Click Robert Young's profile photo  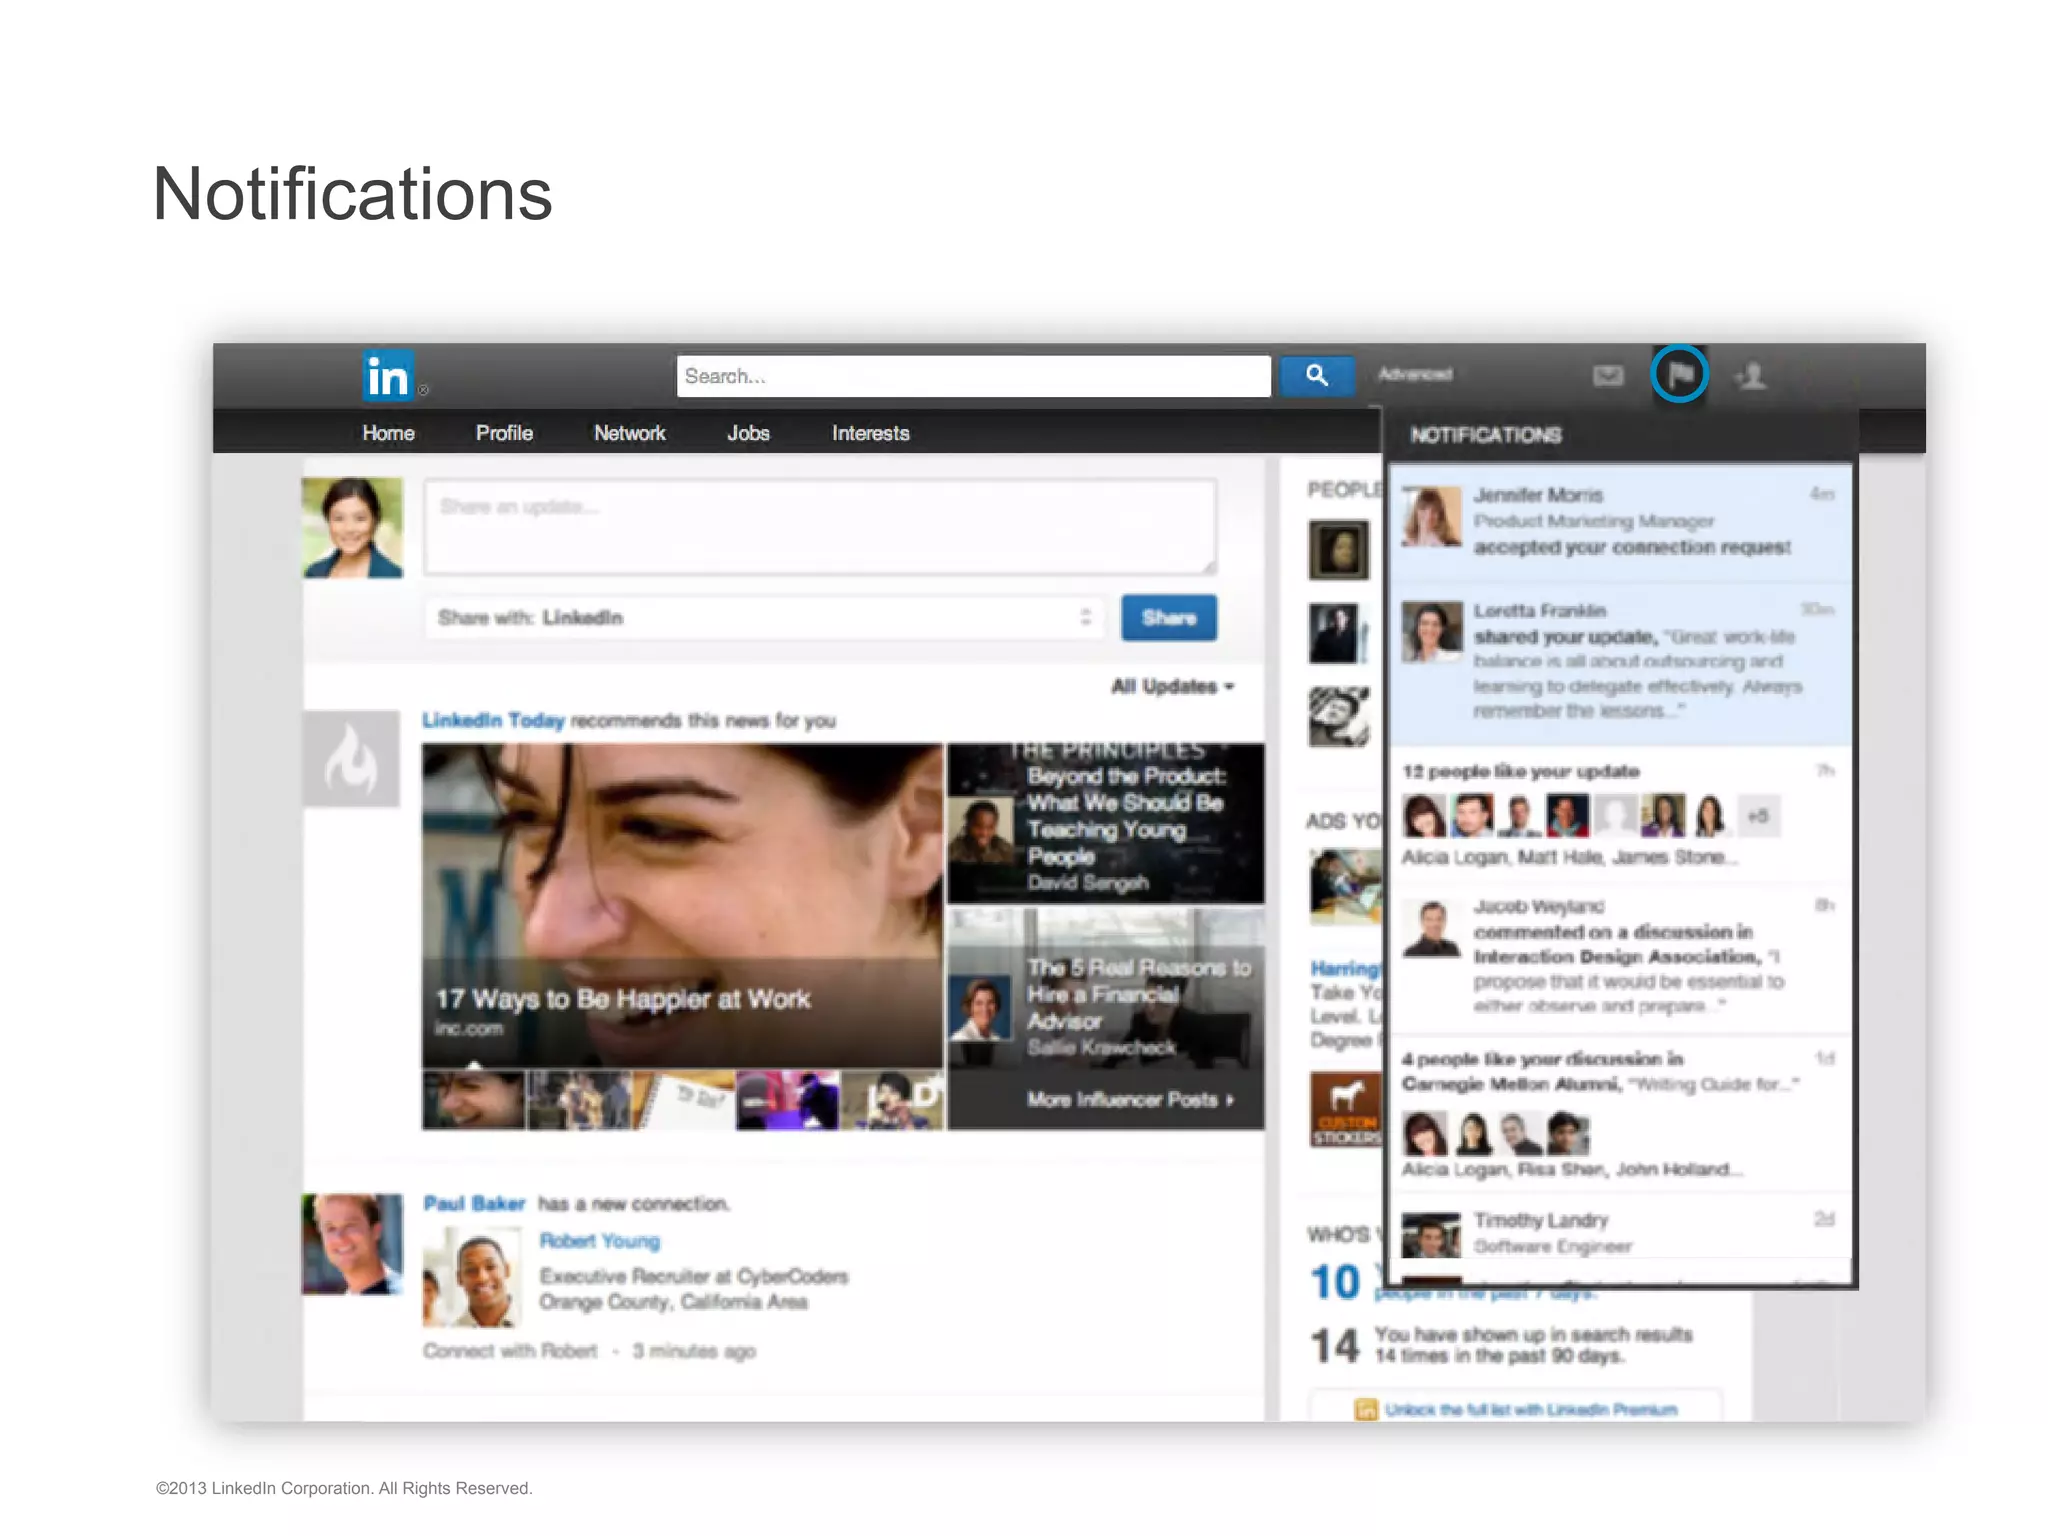(x=472, y=1278)
